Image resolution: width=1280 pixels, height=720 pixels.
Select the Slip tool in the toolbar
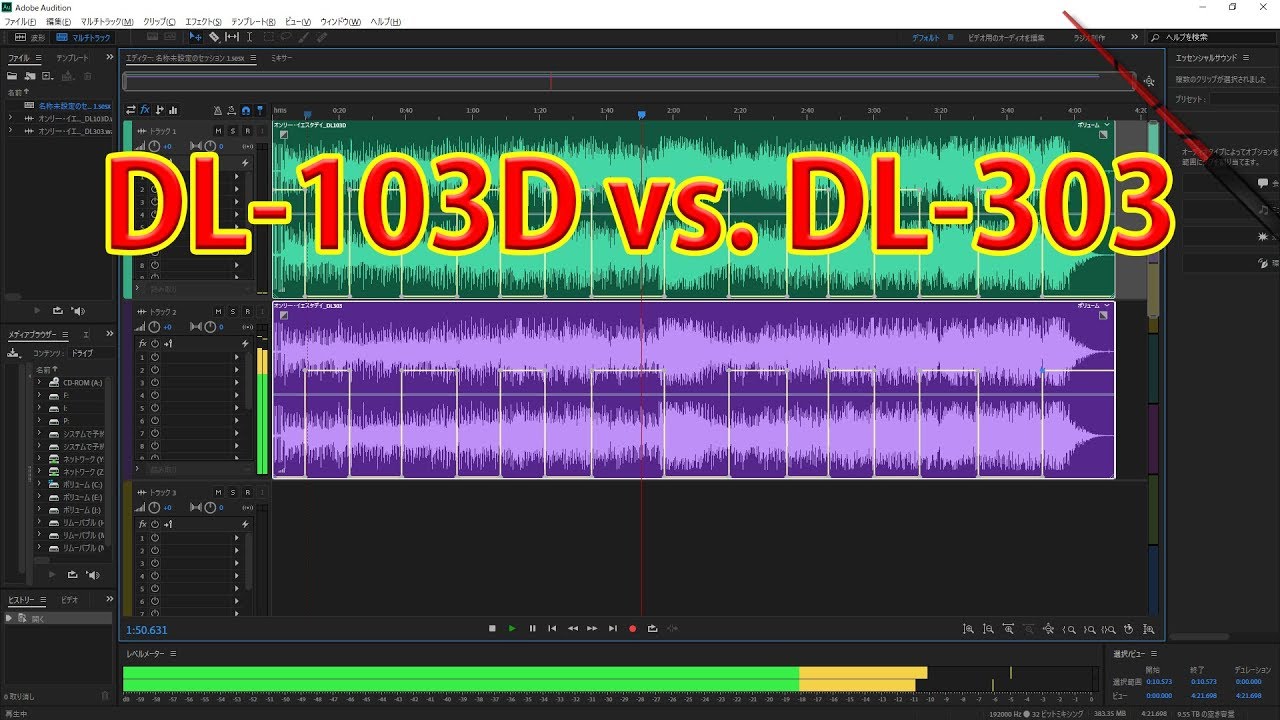pyautogui.click(x=232, y=37)
